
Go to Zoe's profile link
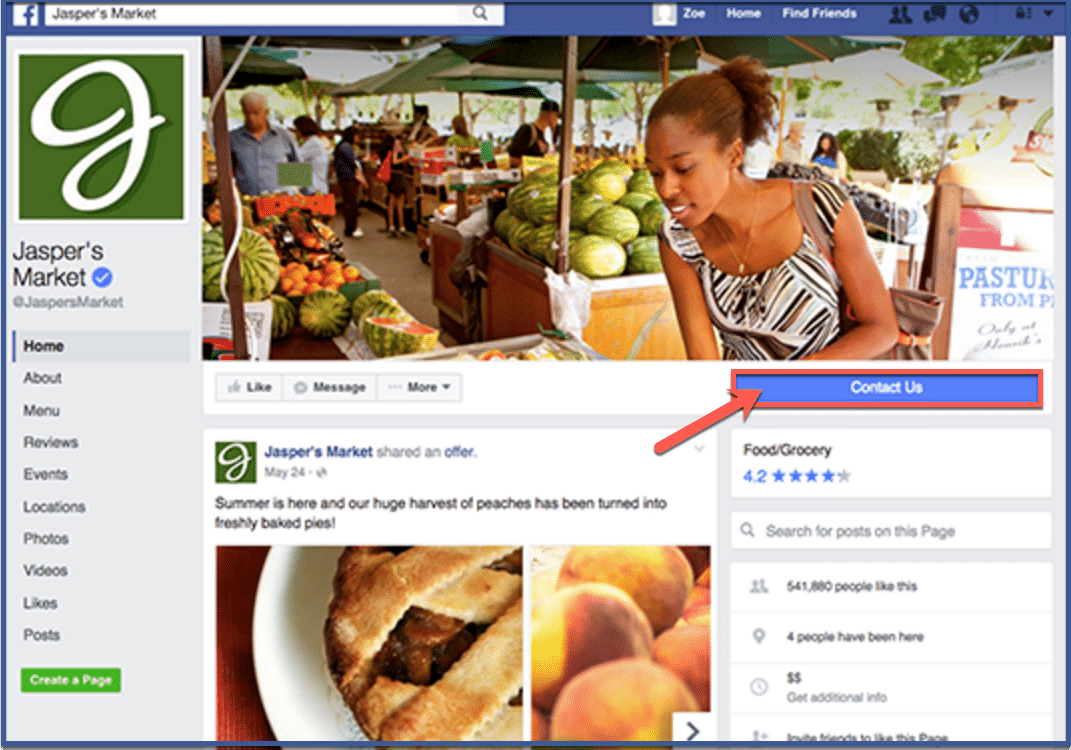[693, 14]
